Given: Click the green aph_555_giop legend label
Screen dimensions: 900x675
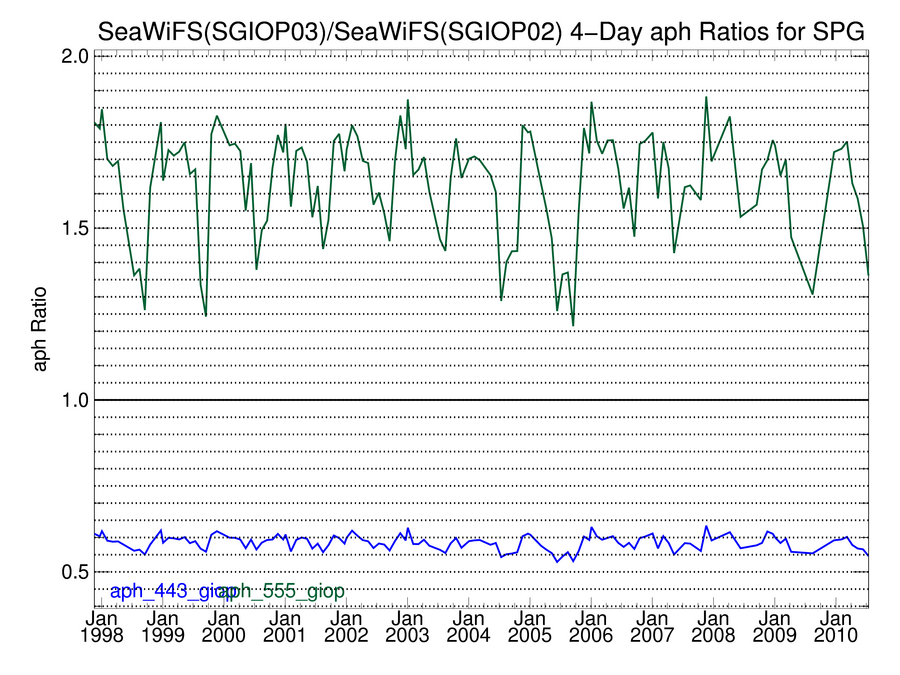Looking at the screenshot, I should [282, 591].
